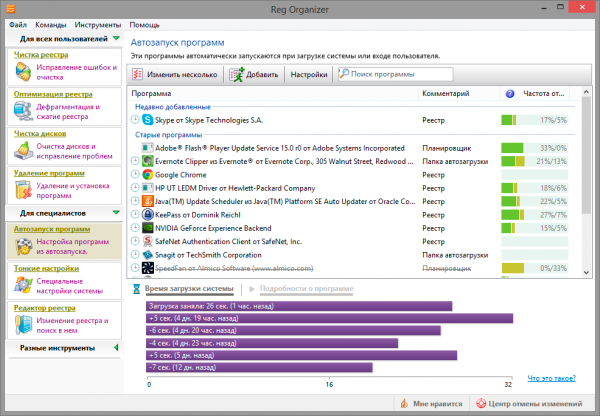The width and height of the screenshot is (600, 416).
Task: Switch to Время загрузки системы tab
Action: pos(189,289)
